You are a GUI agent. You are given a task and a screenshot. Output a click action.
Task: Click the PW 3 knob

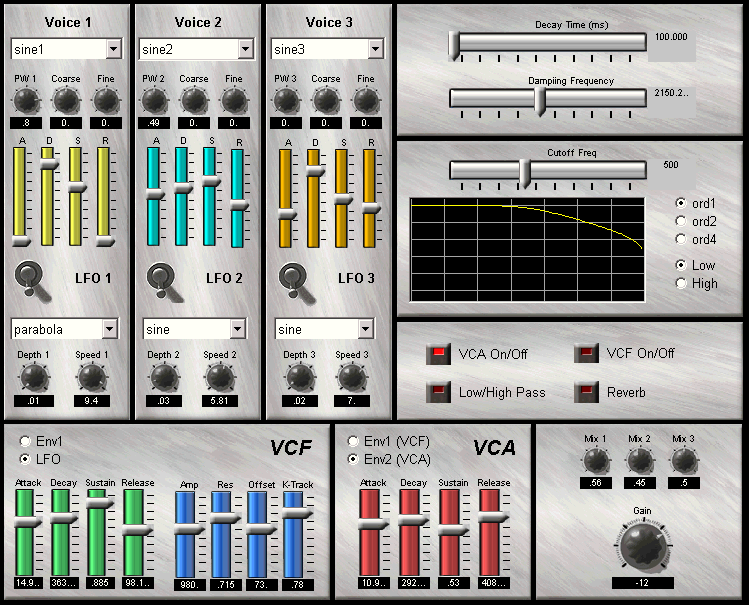coord(286,101)
